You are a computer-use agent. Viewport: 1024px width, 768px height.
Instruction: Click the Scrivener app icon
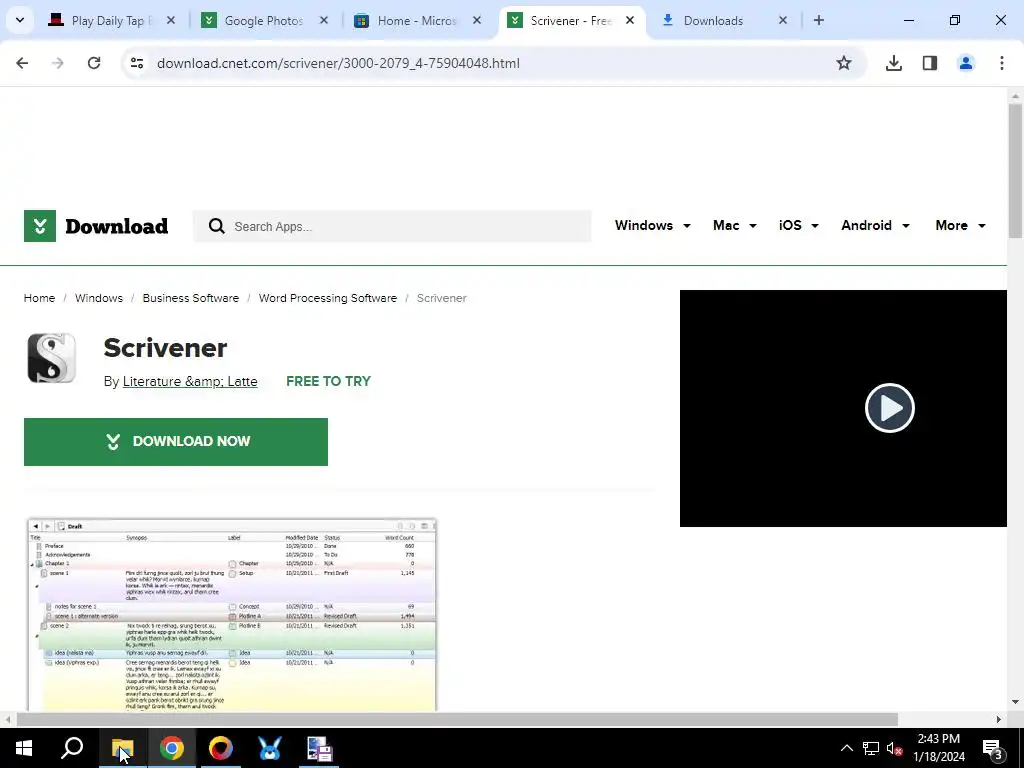[x=52, y=358]
